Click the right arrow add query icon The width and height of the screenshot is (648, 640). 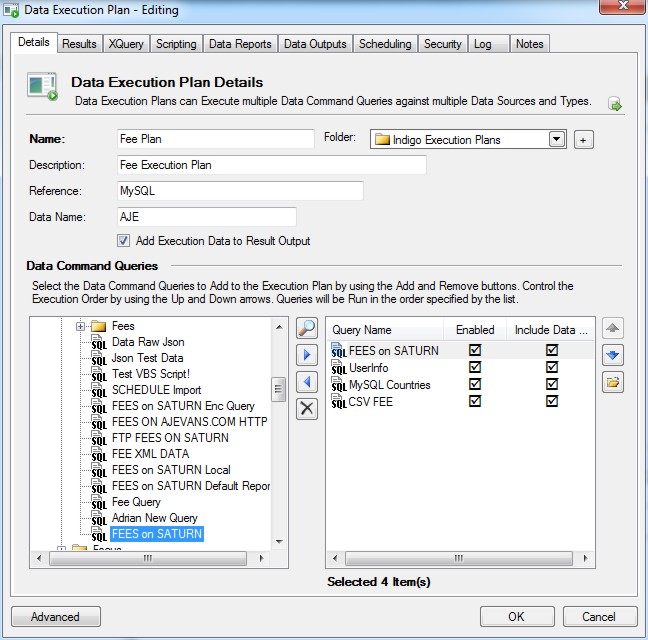[x=308, y=355]
